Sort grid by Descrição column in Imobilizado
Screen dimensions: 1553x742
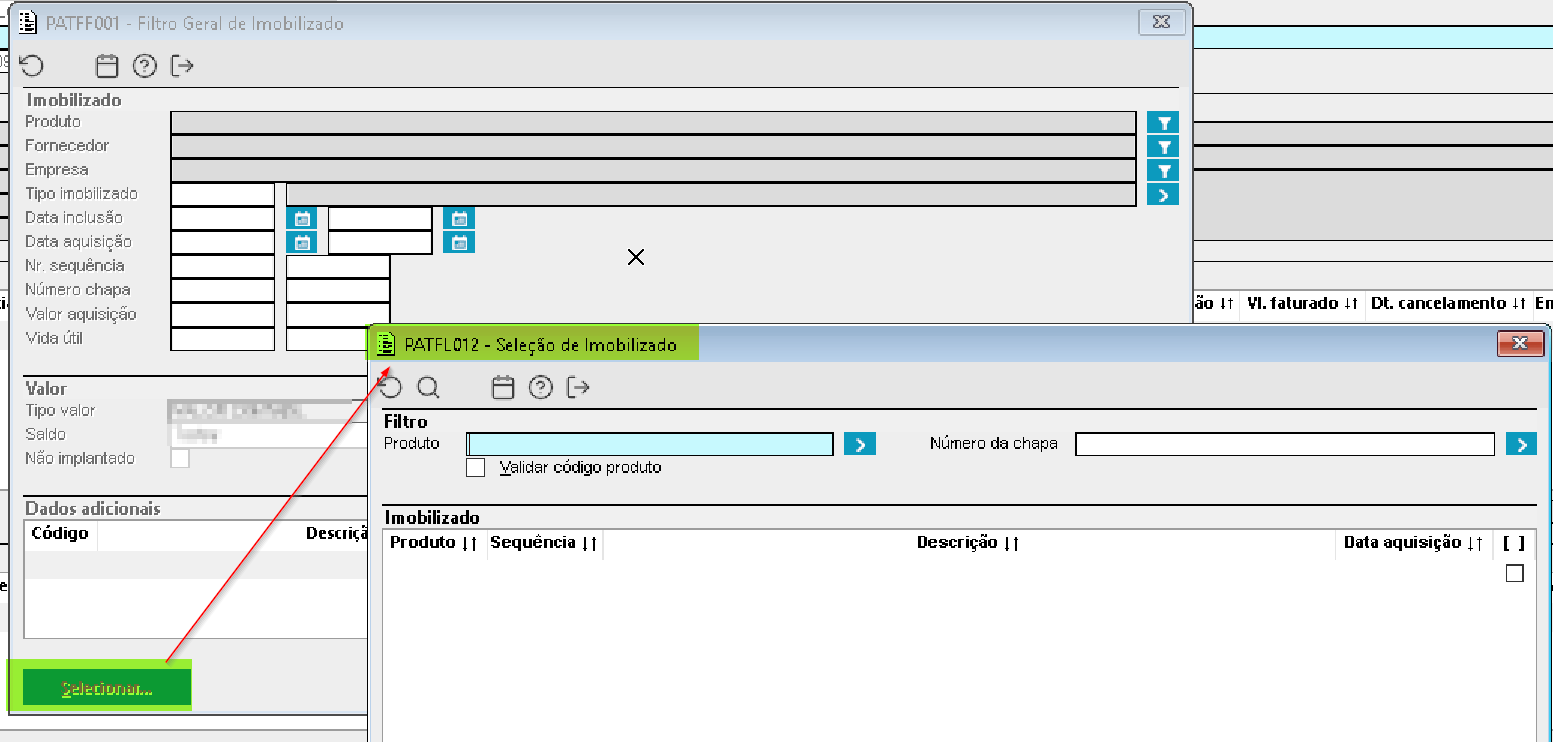(x=968, y=543)
